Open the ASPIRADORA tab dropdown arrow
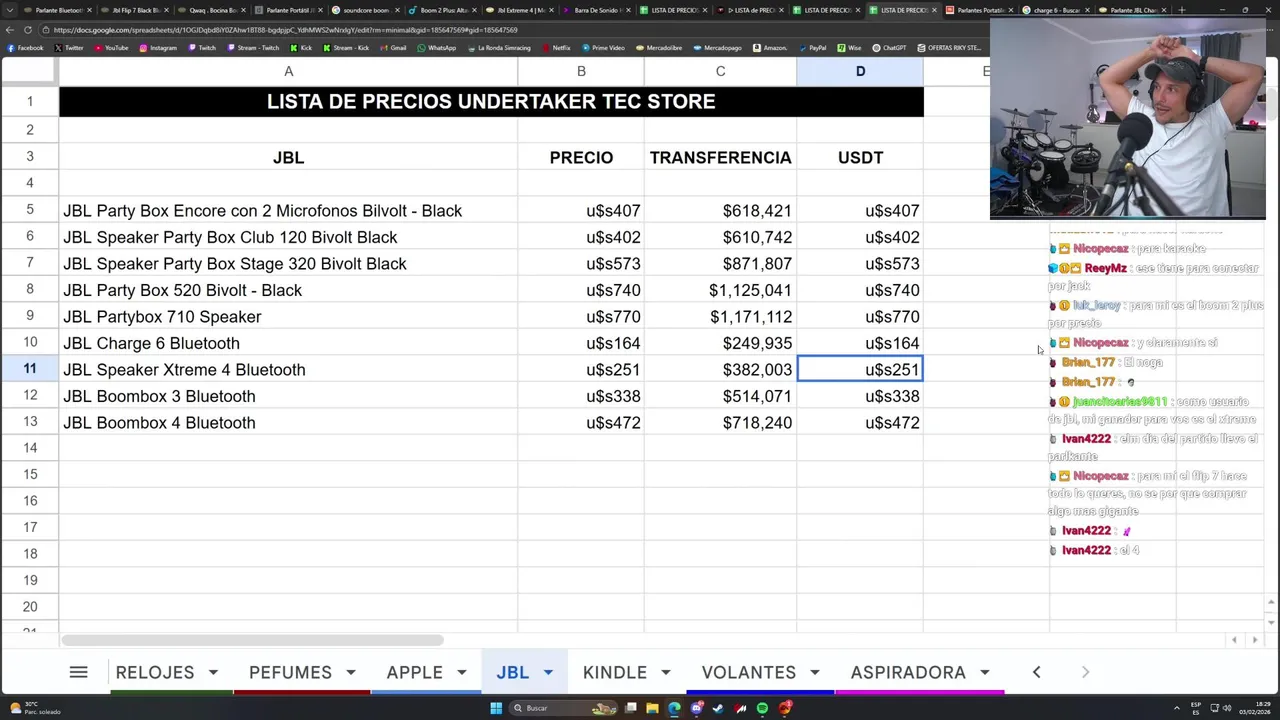This screenshot has height=720, width=1280. click(984, 672)
